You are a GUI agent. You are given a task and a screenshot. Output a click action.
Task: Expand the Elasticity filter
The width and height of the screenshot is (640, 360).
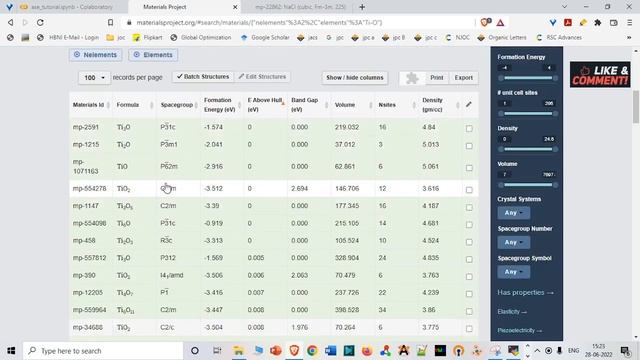point(512,311)
